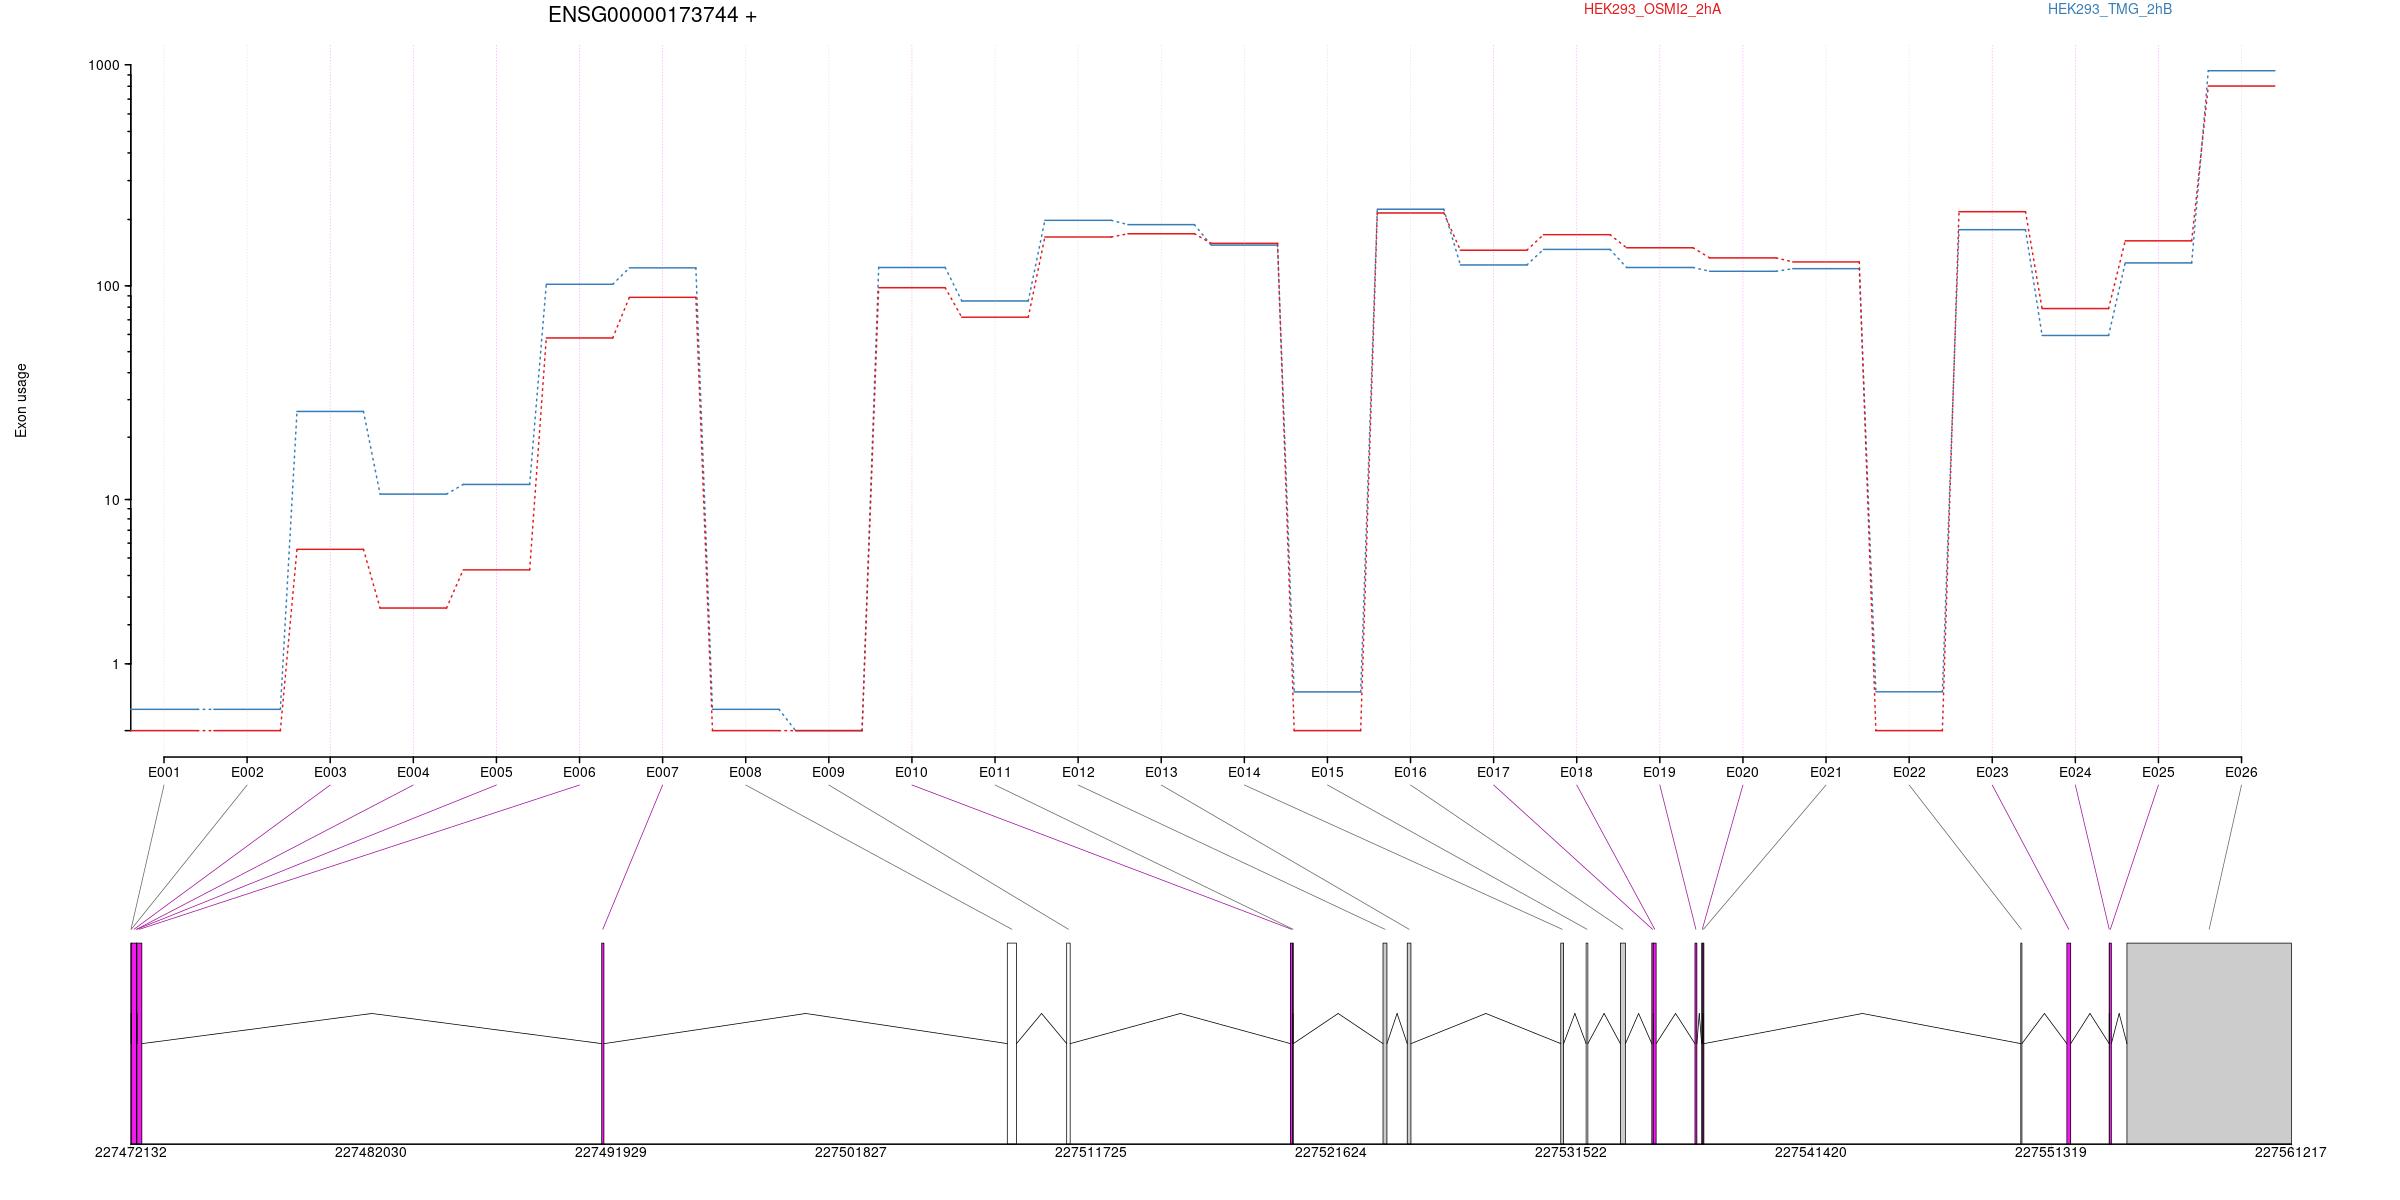Click exon label E006
Image resolution: width=2400 pixels, height=1200 pixels.
(579, 772)
